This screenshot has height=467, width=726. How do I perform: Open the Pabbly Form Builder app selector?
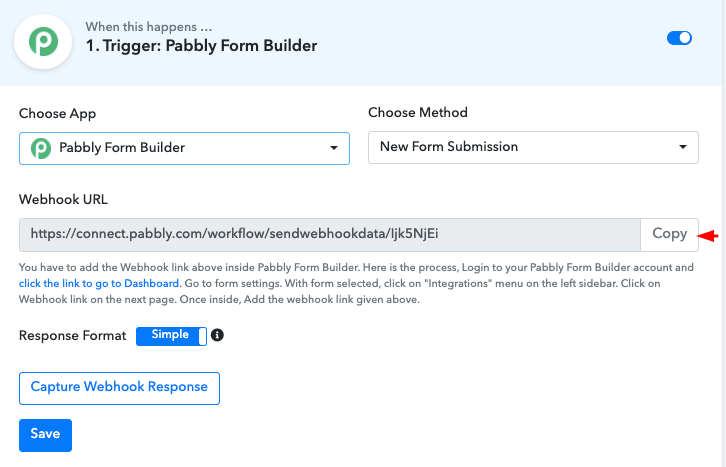[184, 148]
